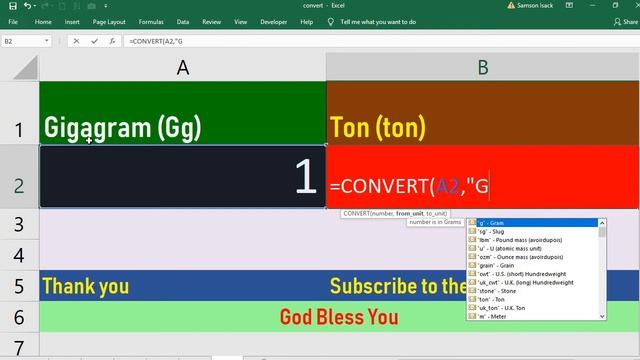Select column A header
The width and height of the screenshot is (640, 360).
(183, 67)
